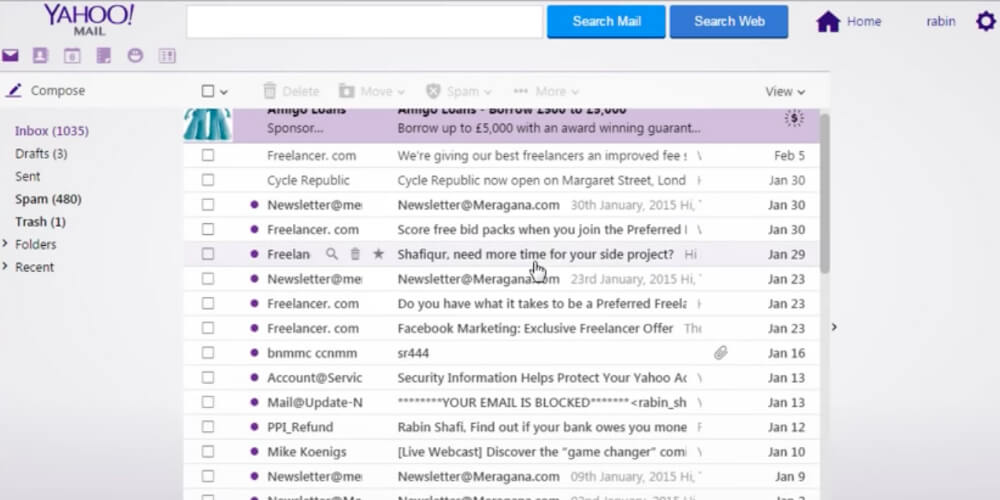Image resolution: width=1000 pixels, height=500 pixels.
Task: Open the Sent folder
Action: (x=27, y=176)
